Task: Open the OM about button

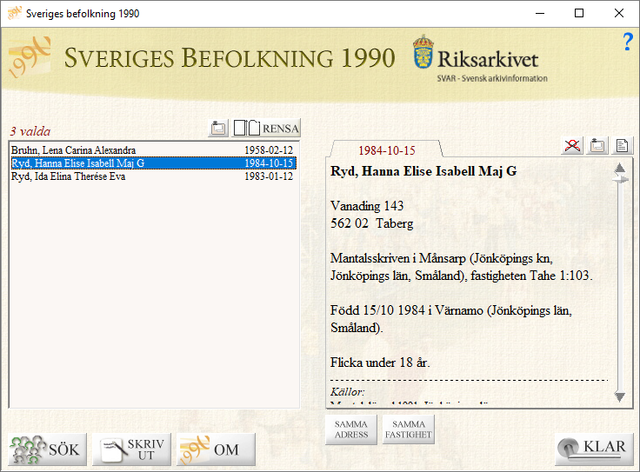Action: coord(216,450)
